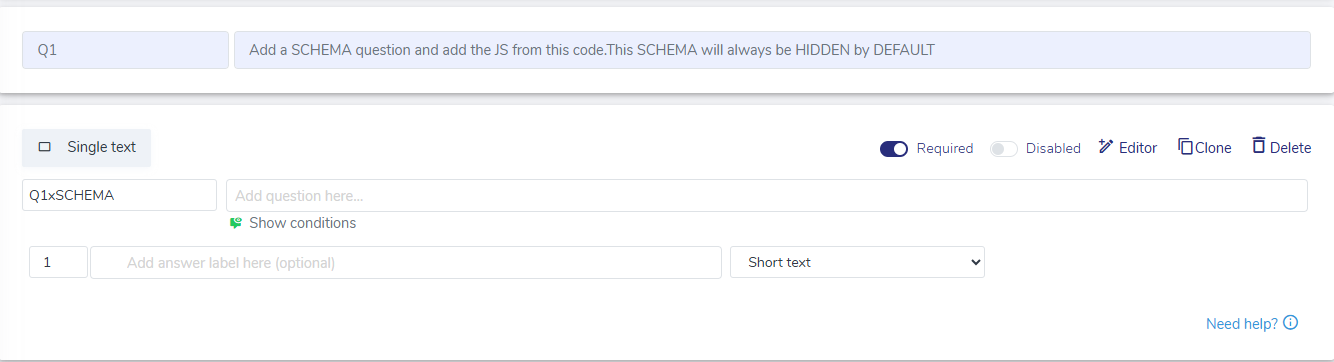
Task: Open the Short text dropdown
Action: (857, 262)
